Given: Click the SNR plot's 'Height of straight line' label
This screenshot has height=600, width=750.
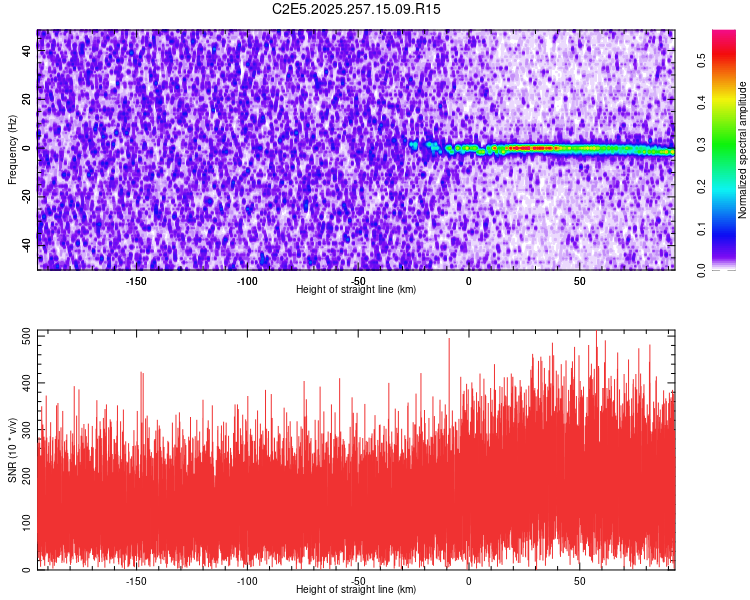Looking at the screenshot, I should [356, 589].
